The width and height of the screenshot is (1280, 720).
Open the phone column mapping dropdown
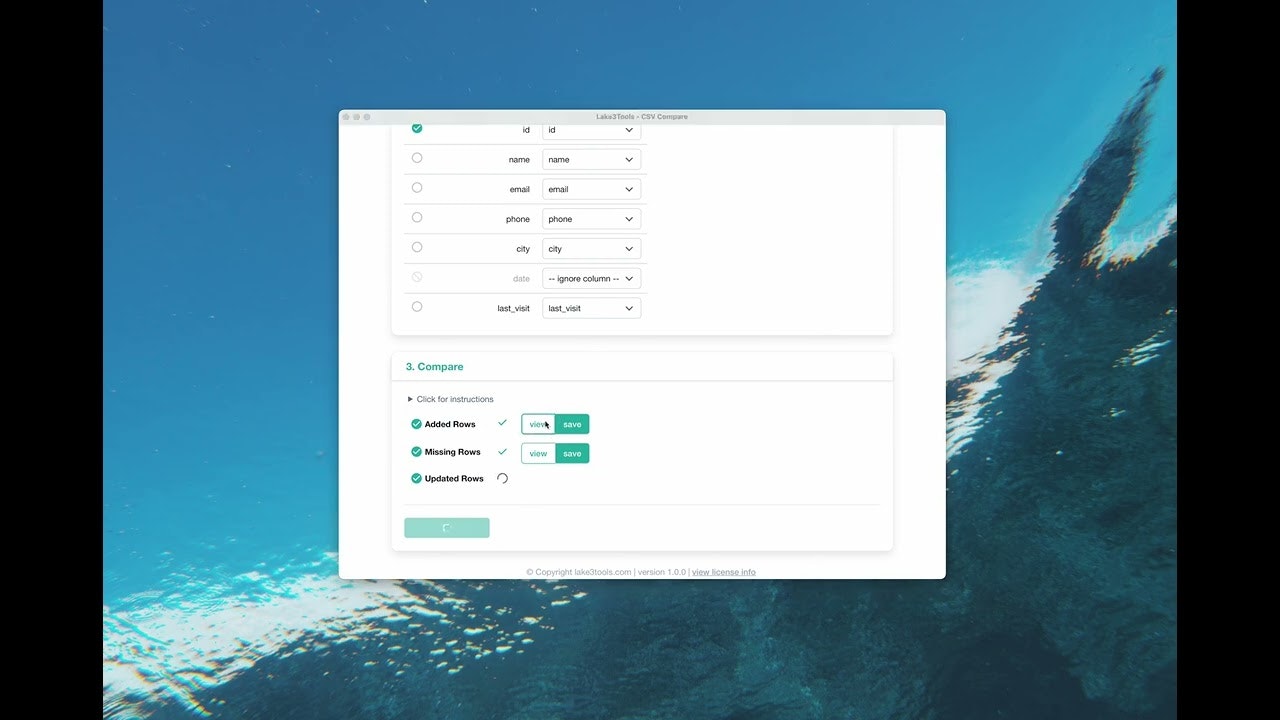point(590,218)
